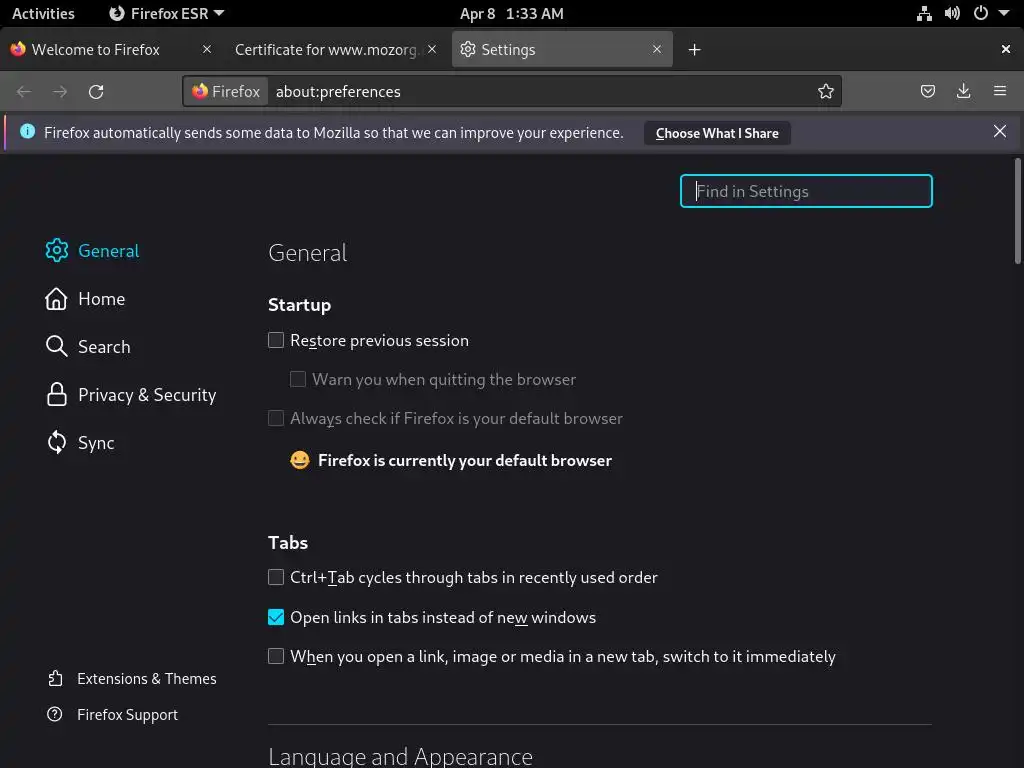Uncheck Open links in tabs checkbox
This screenshot has height=768, width=1024.
(276, 617)
